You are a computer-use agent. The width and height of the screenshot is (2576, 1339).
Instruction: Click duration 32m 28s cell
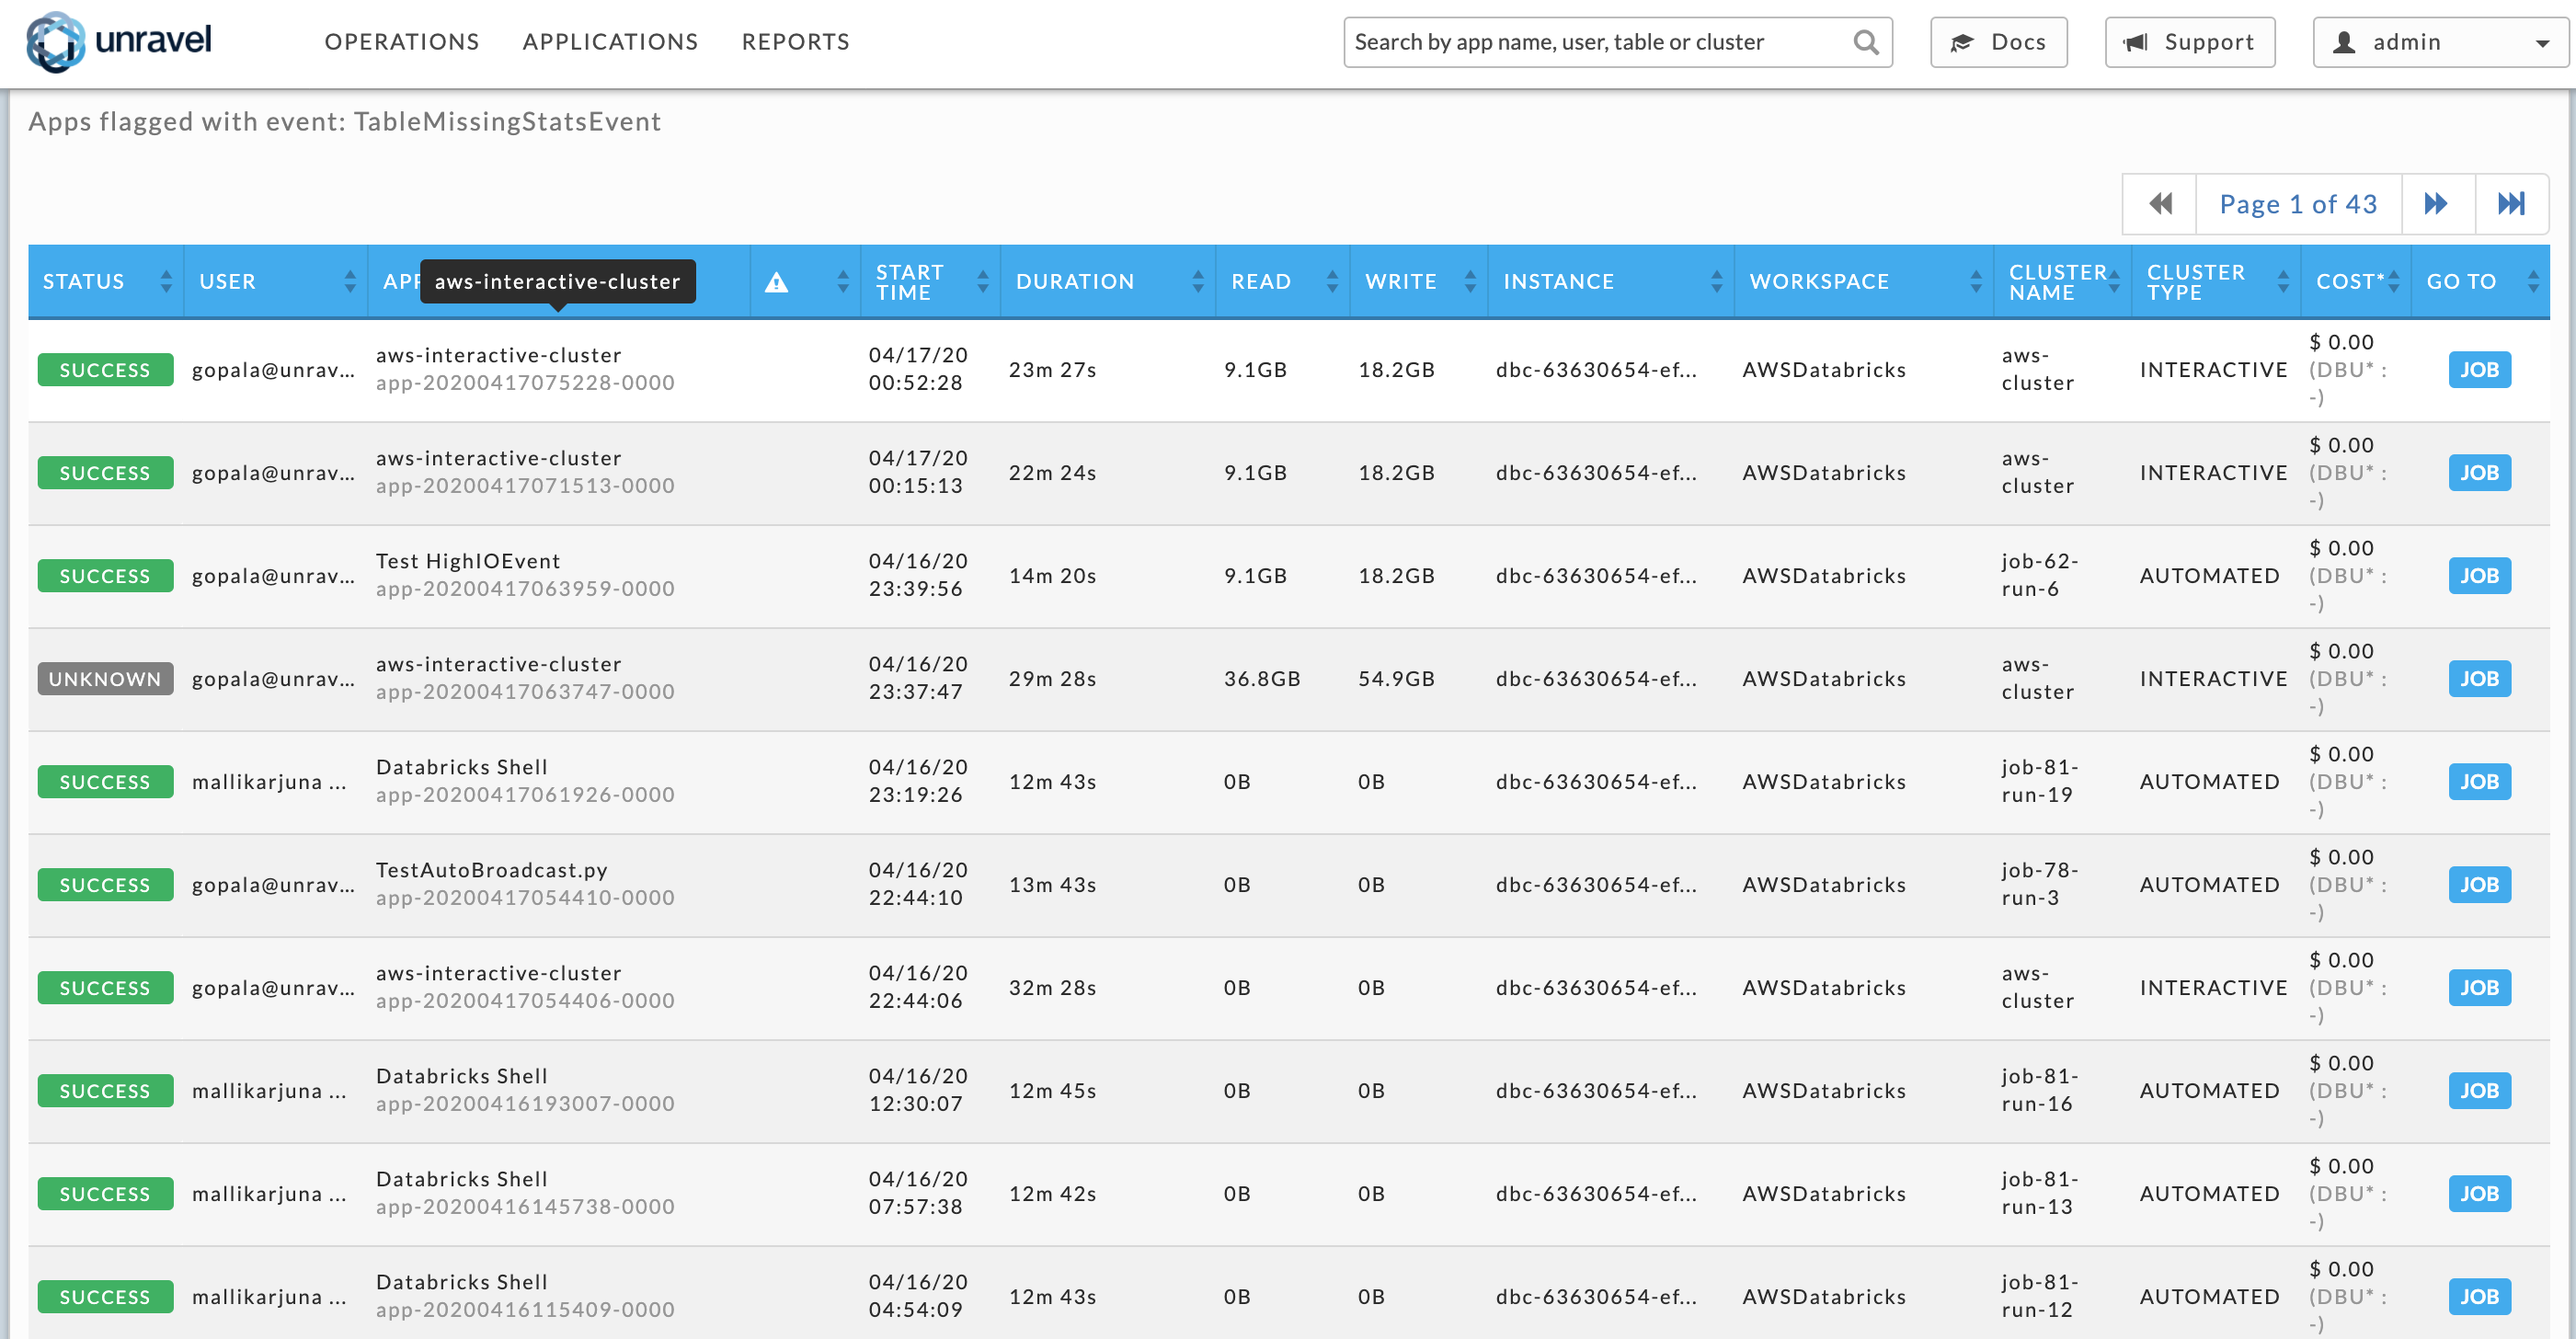click(x=1052, y=988)
